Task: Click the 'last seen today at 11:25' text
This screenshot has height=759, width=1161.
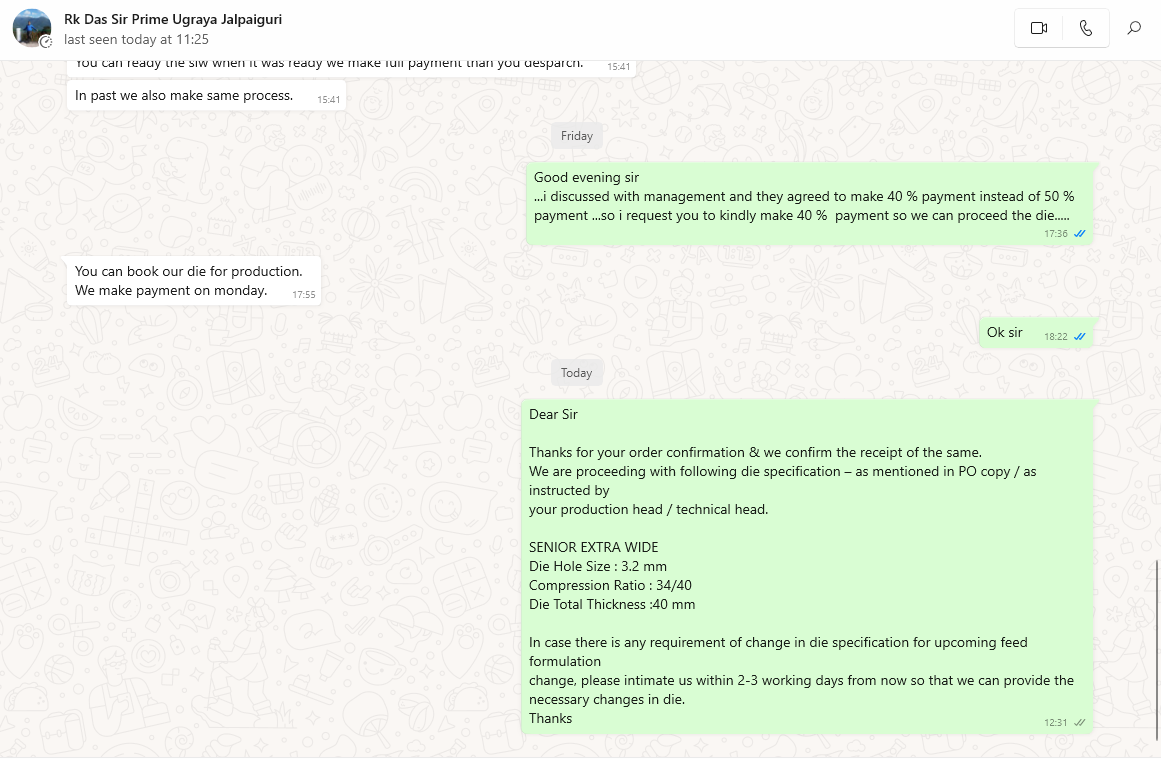Action: click(136, 40)
